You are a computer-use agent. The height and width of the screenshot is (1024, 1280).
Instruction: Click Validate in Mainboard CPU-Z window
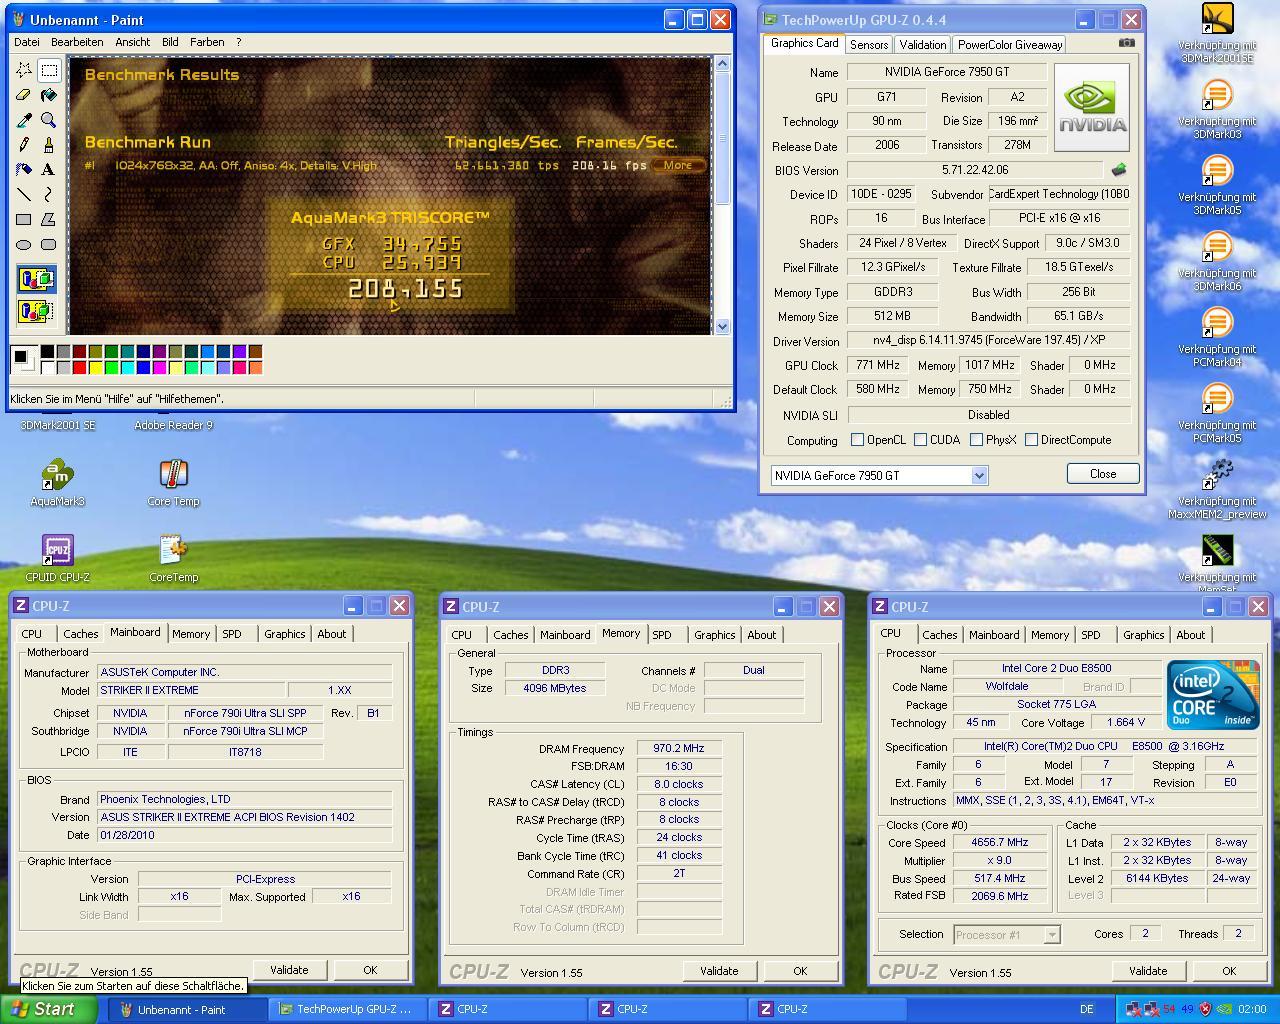click(x=289, y=970)
